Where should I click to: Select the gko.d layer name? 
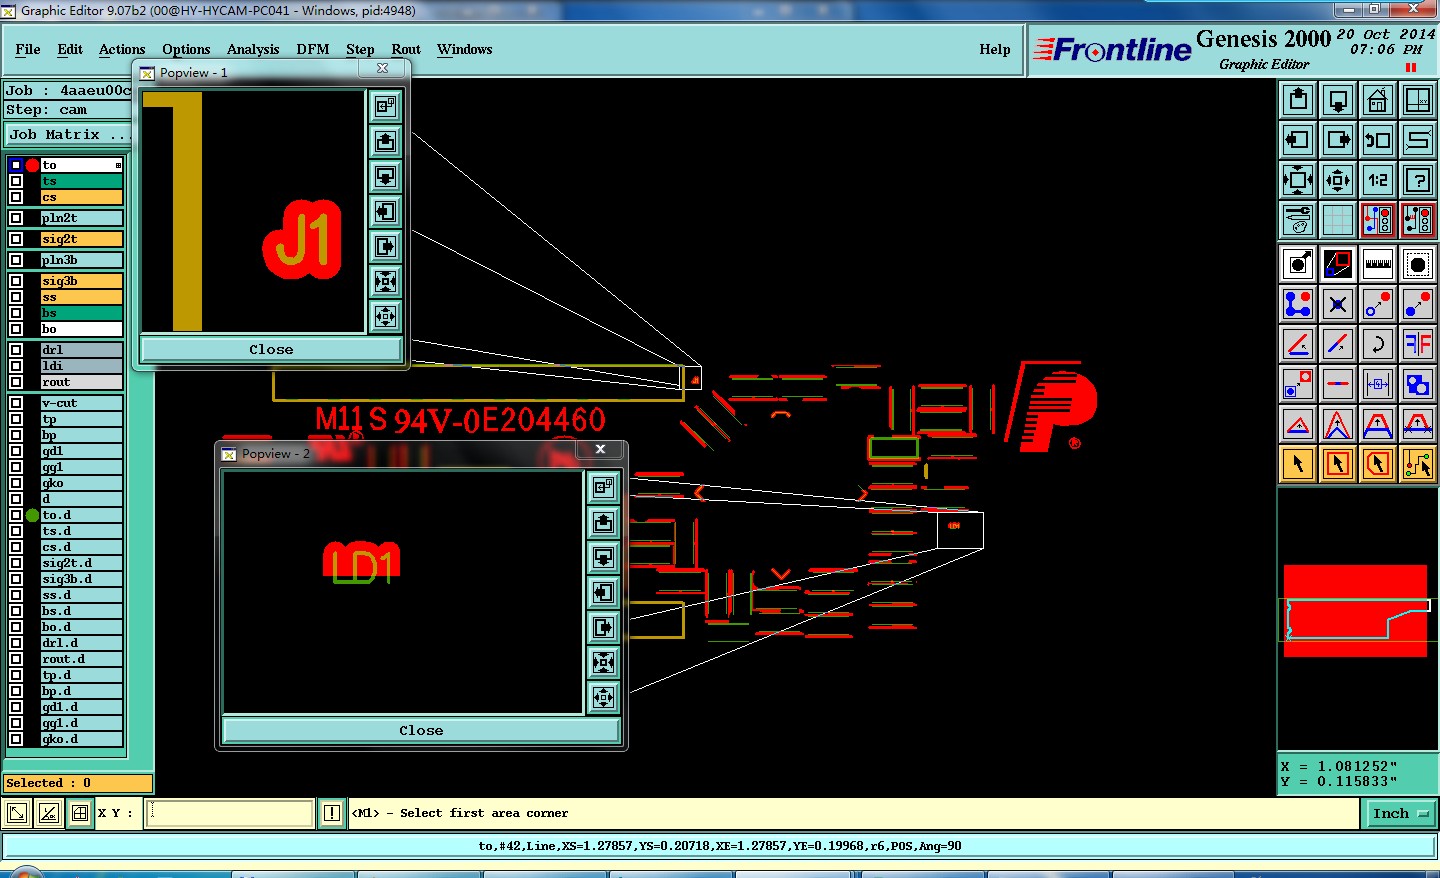[x=82, y=739]
